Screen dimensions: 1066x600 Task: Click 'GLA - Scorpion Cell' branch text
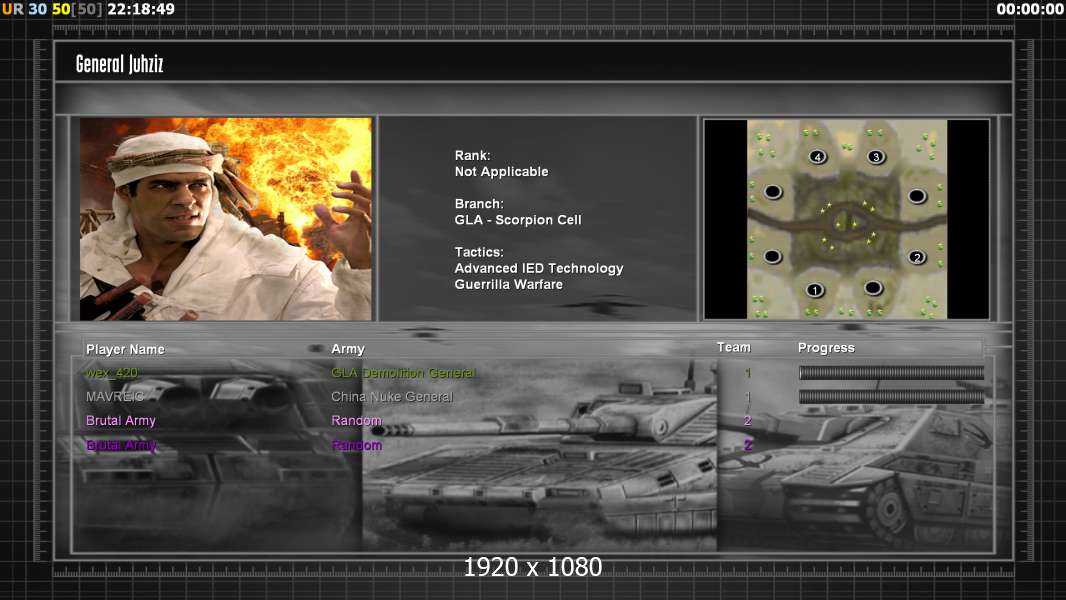coord(518,220)
